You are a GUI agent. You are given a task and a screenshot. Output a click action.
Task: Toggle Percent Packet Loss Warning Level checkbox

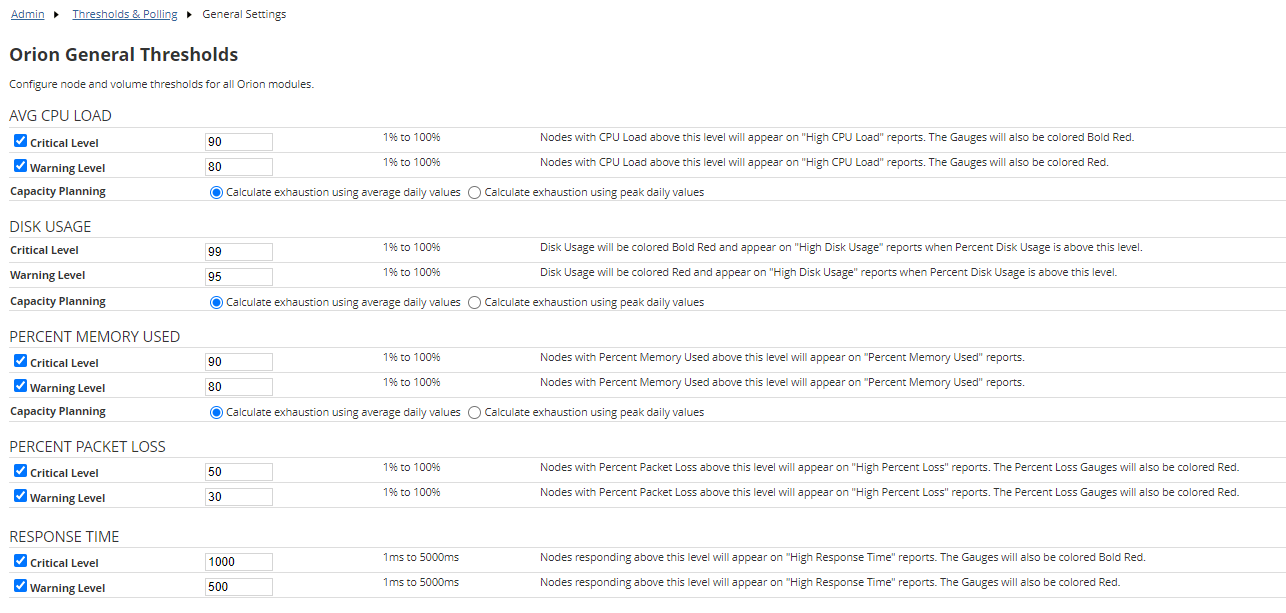(x=20, y=496)
